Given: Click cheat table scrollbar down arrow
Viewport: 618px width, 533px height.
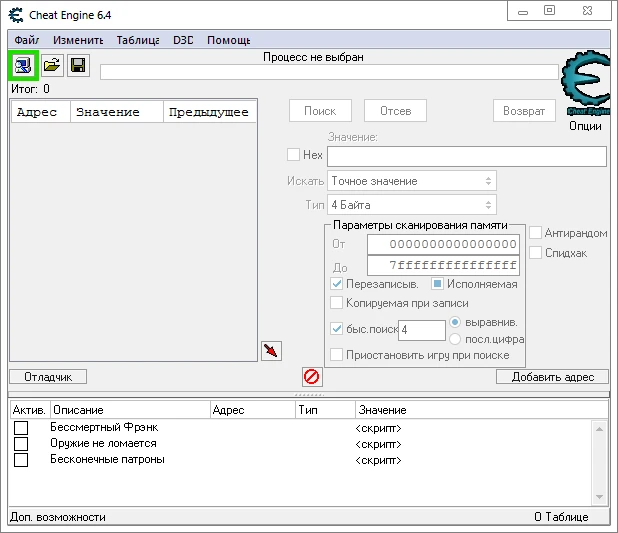Looking at the screenshot, I should pyautogui.click(x=599, y=497).
